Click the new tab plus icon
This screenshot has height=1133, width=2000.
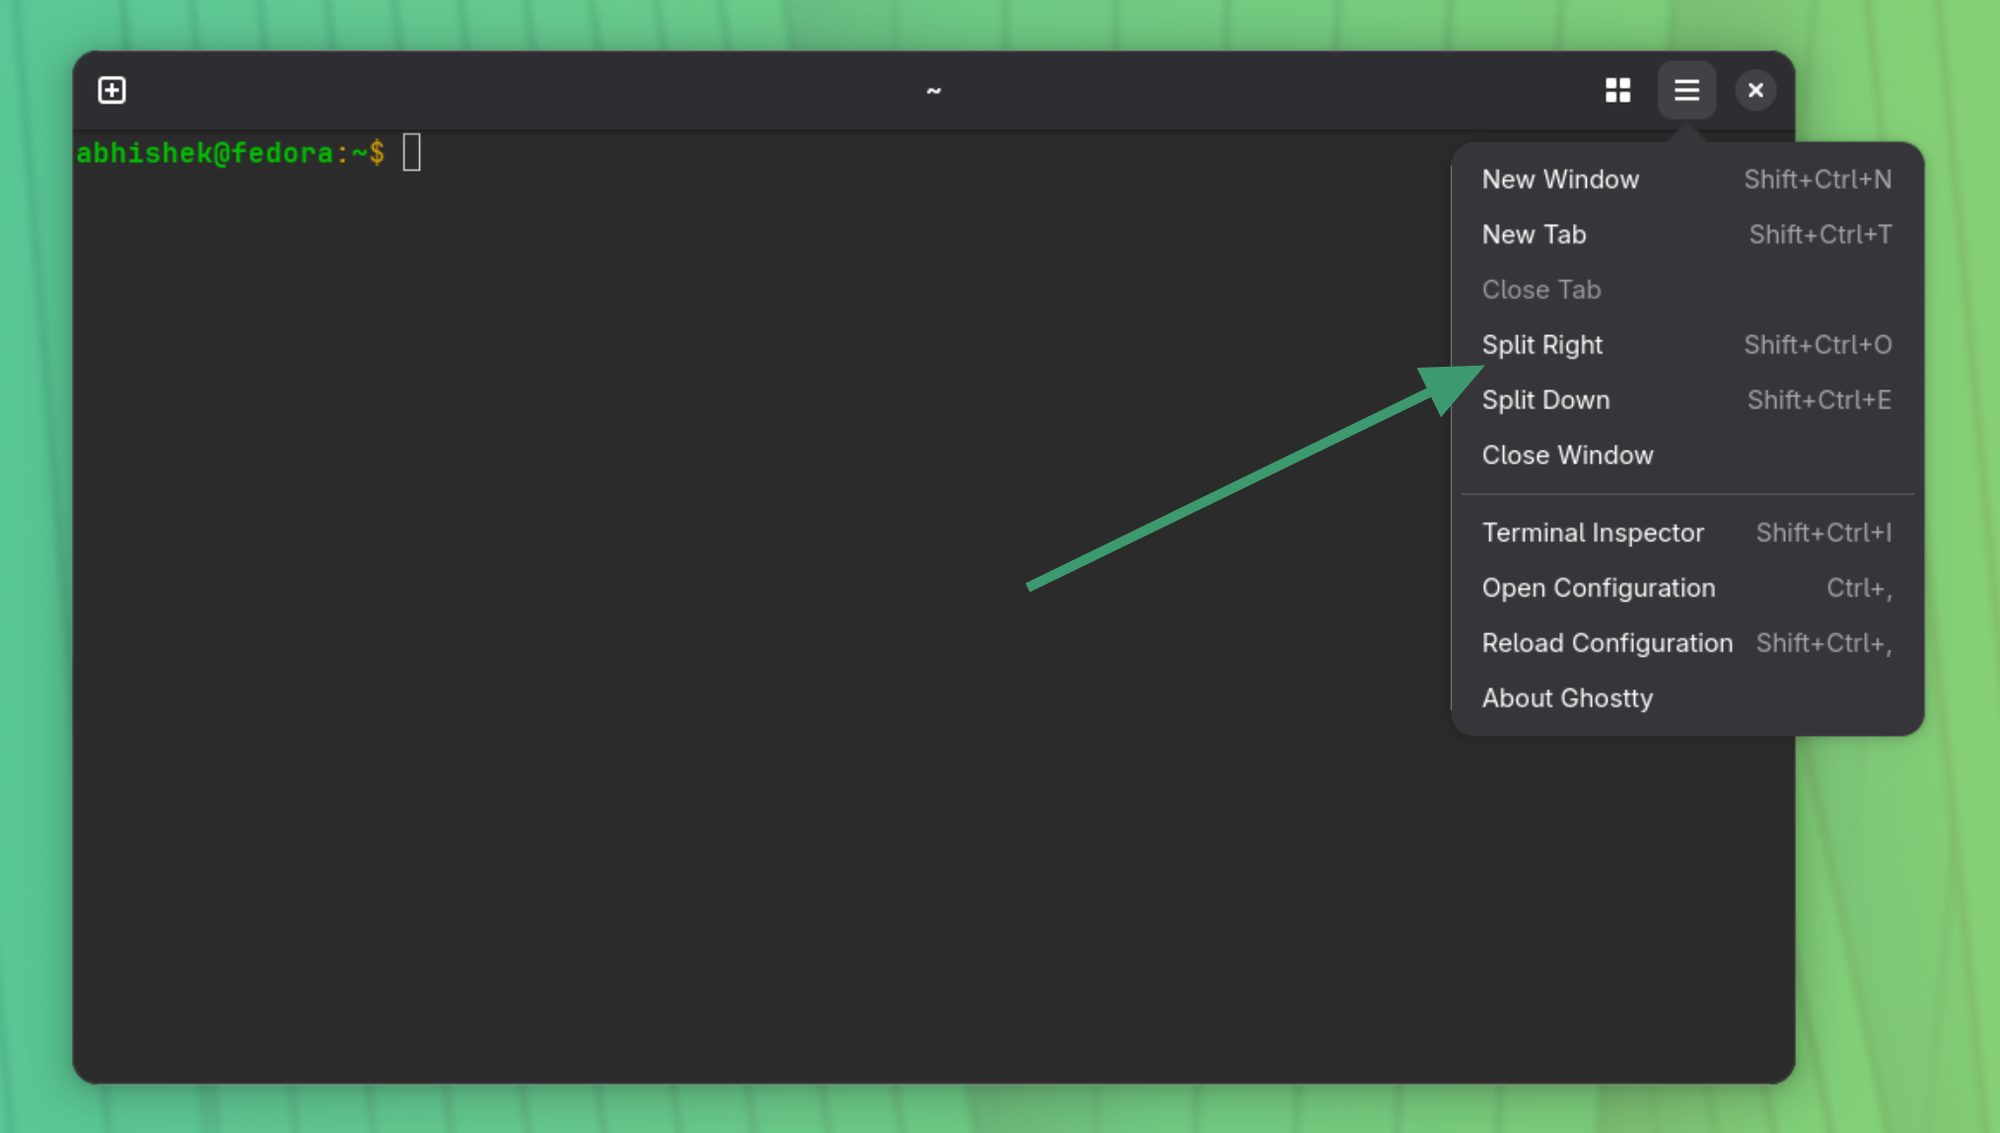(x=112, y=90)
